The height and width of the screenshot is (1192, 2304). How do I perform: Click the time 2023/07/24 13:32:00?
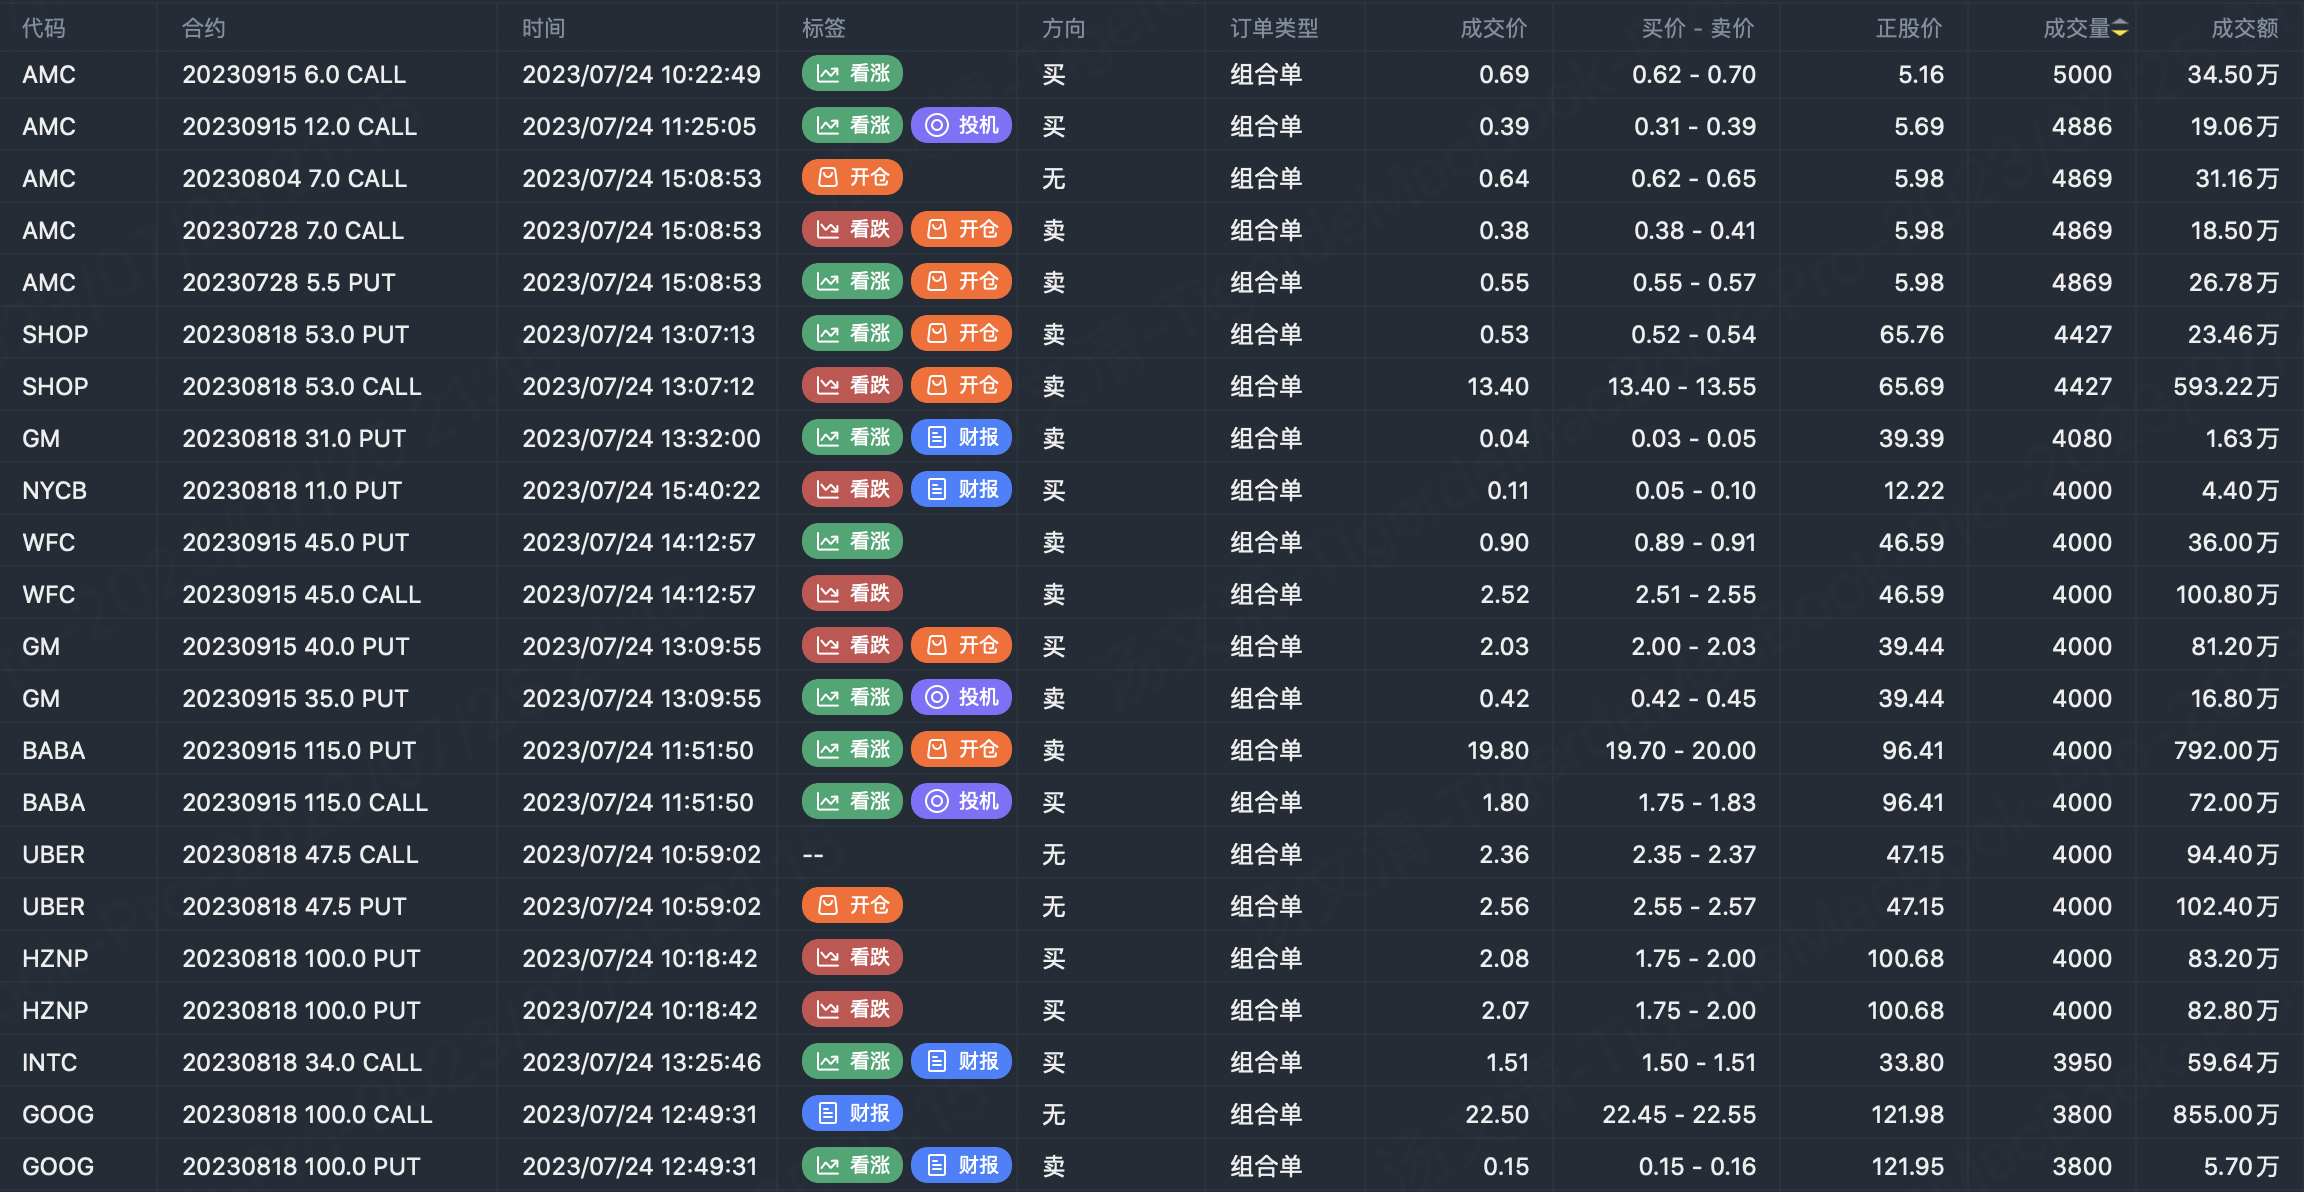click(641, 438)
